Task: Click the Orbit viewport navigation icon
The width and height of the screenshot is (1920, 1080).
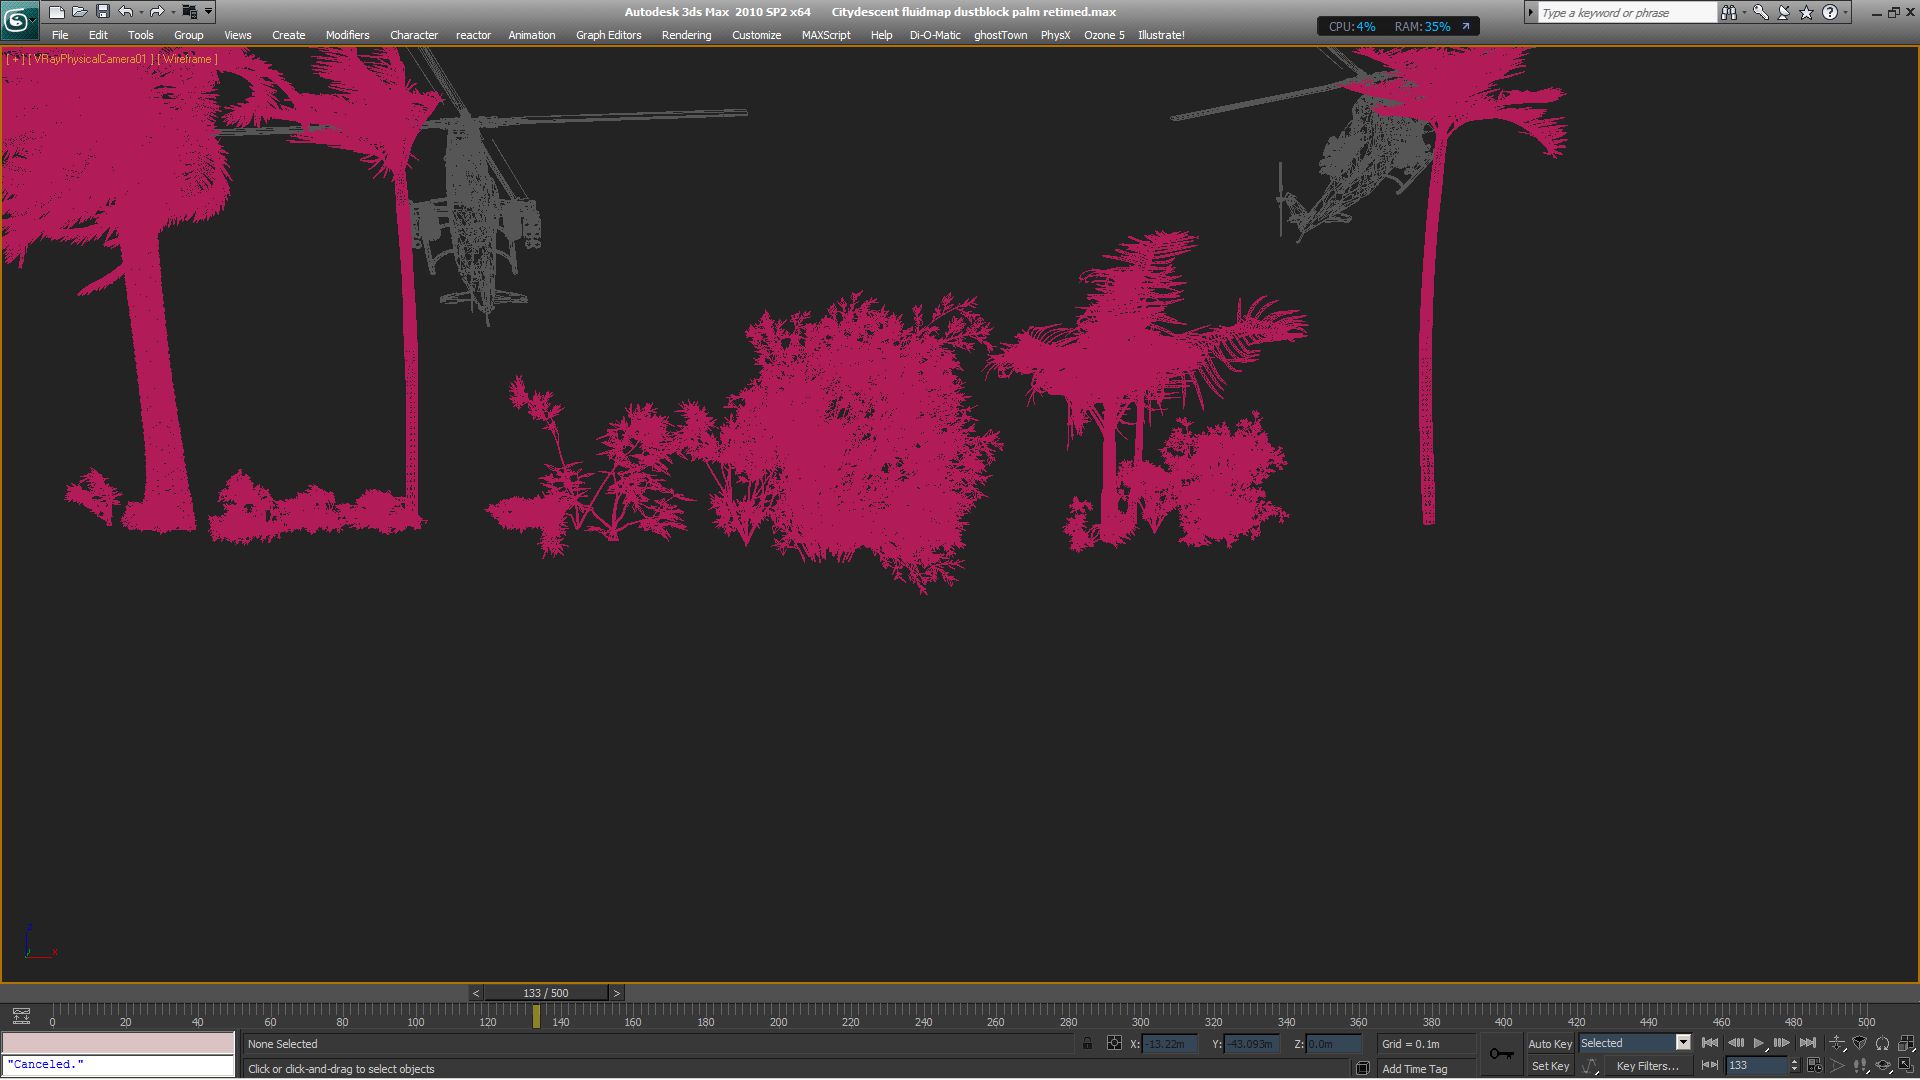Action: pos(1883,1066)
